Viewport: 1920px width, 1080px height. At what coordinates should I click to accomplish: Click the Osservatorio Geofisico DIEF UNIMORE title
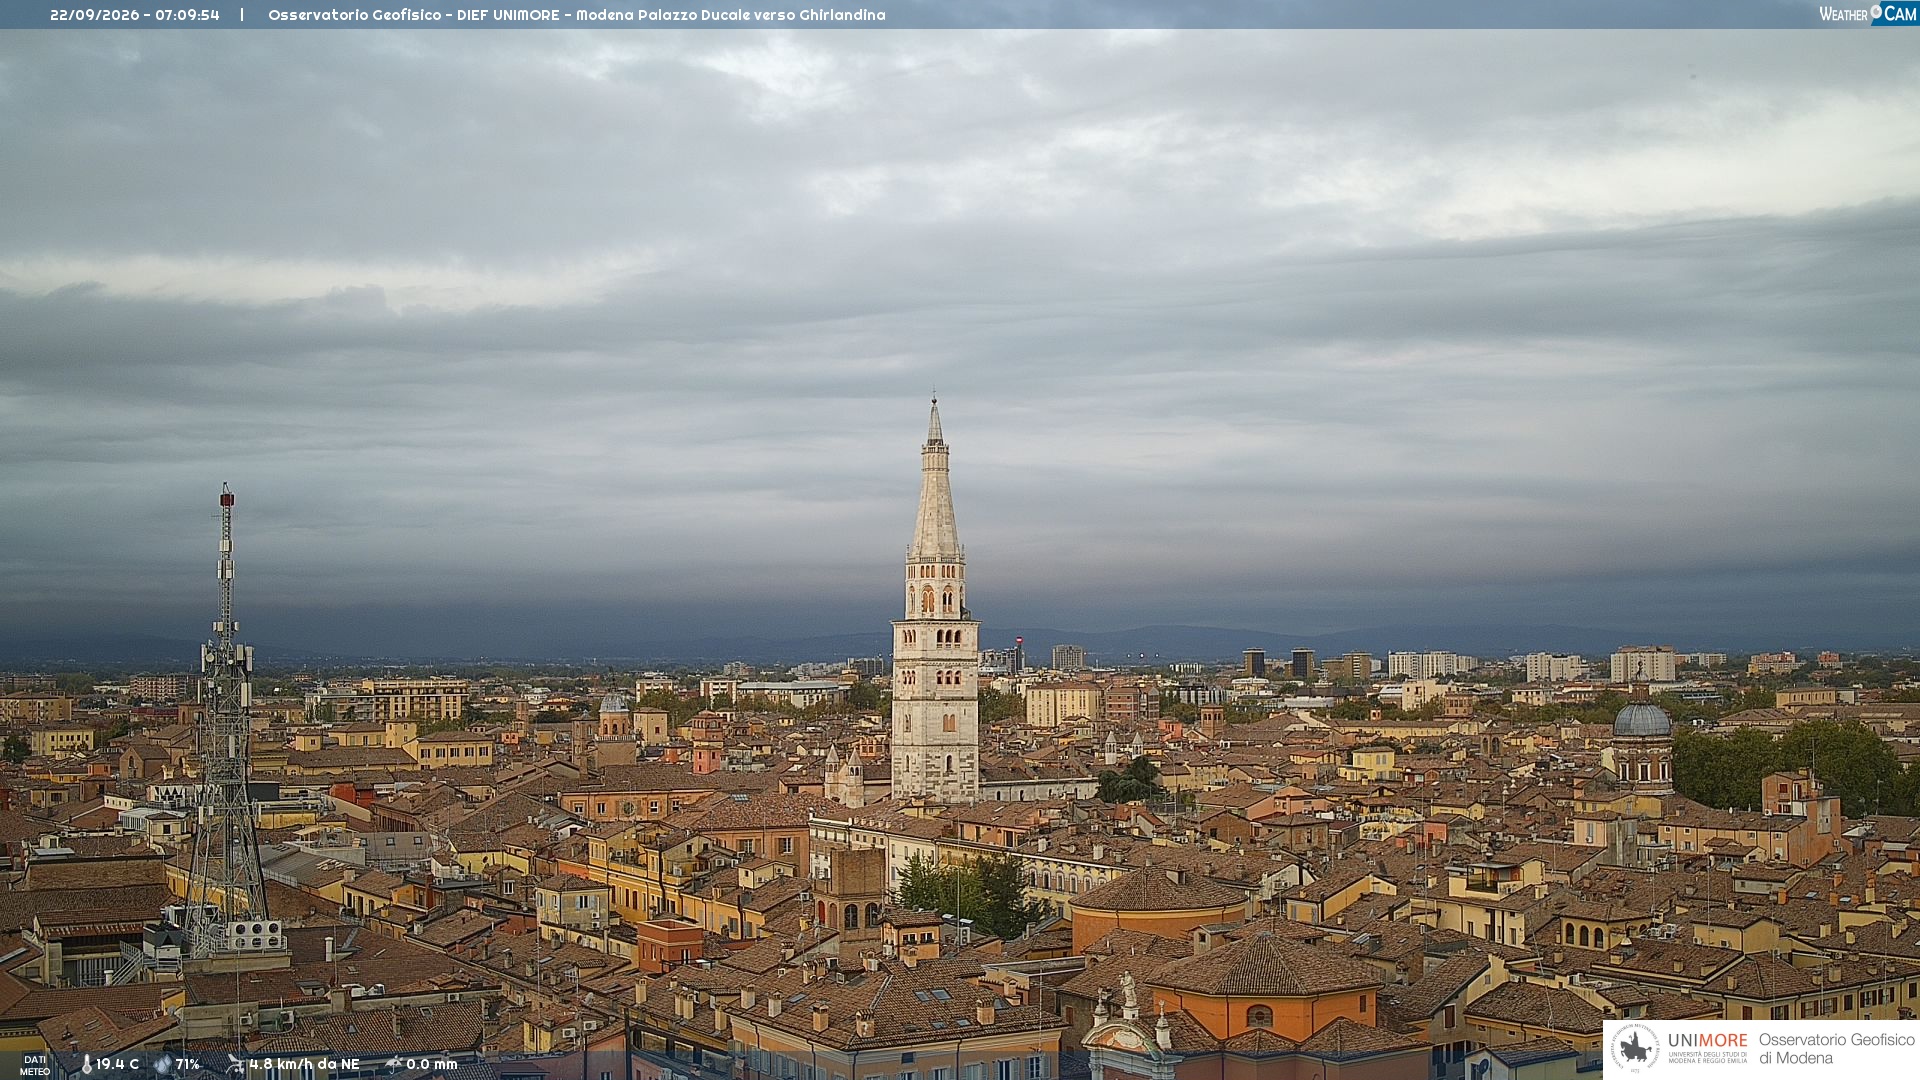[414, 15]
